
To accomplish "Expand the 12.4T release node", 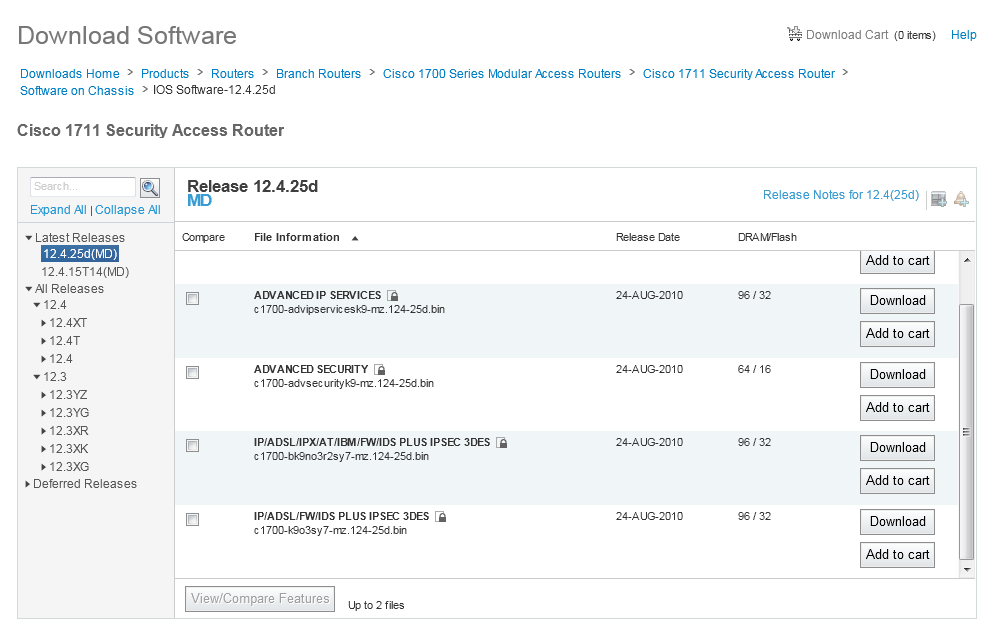I will coord(43,341).
